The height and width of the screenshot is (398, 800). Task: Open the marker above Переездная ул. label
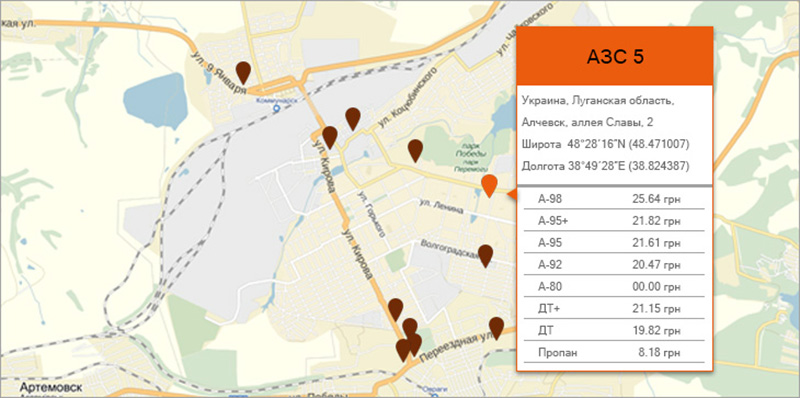(x=496, y=328)
